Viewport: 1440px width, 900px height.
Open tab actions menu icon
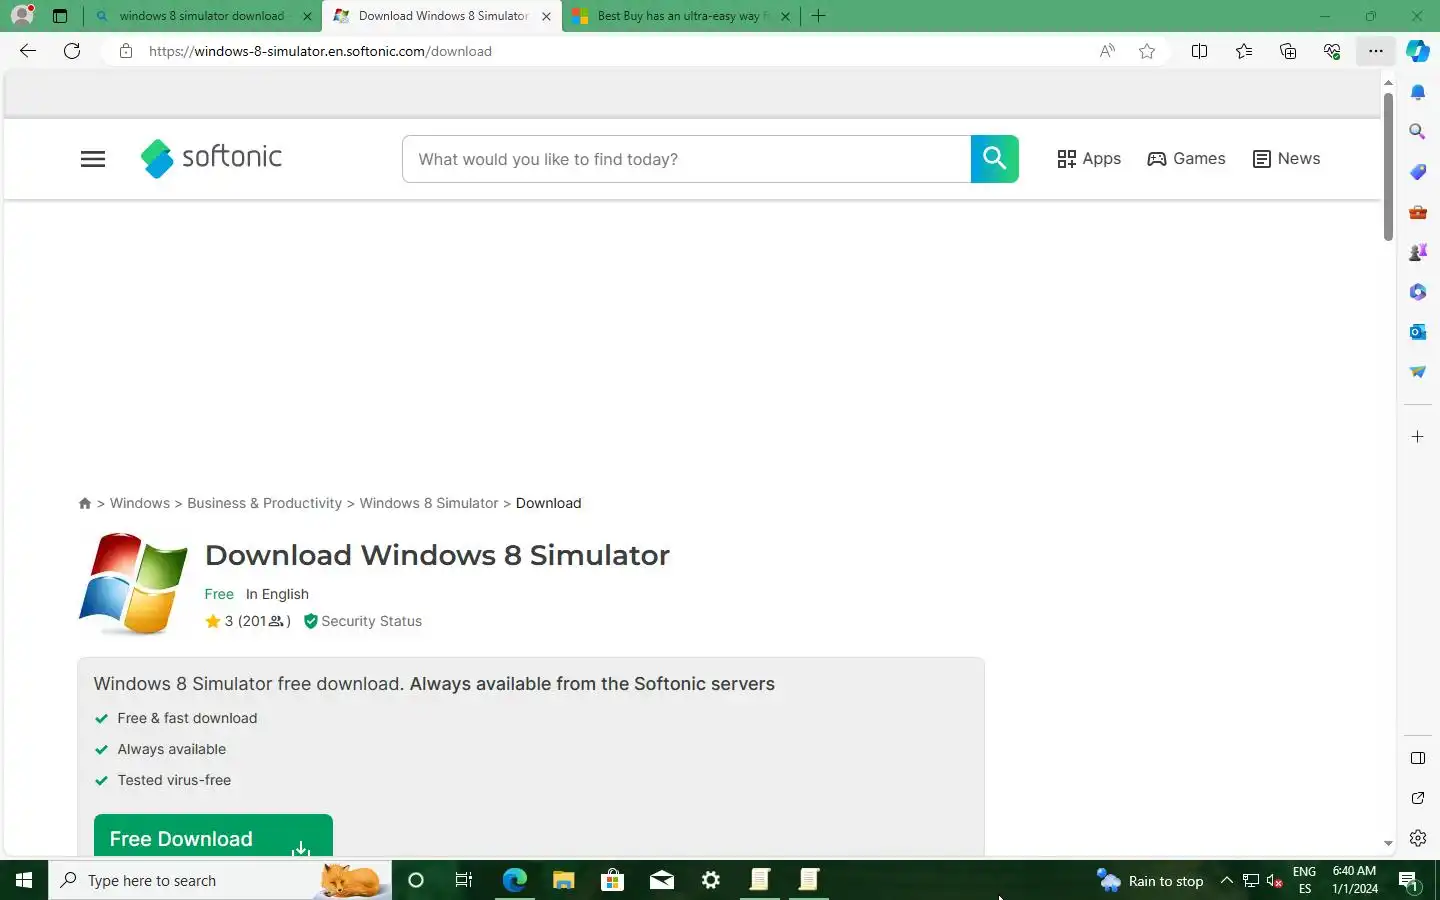pyautogui.click(x=60, y=16)
